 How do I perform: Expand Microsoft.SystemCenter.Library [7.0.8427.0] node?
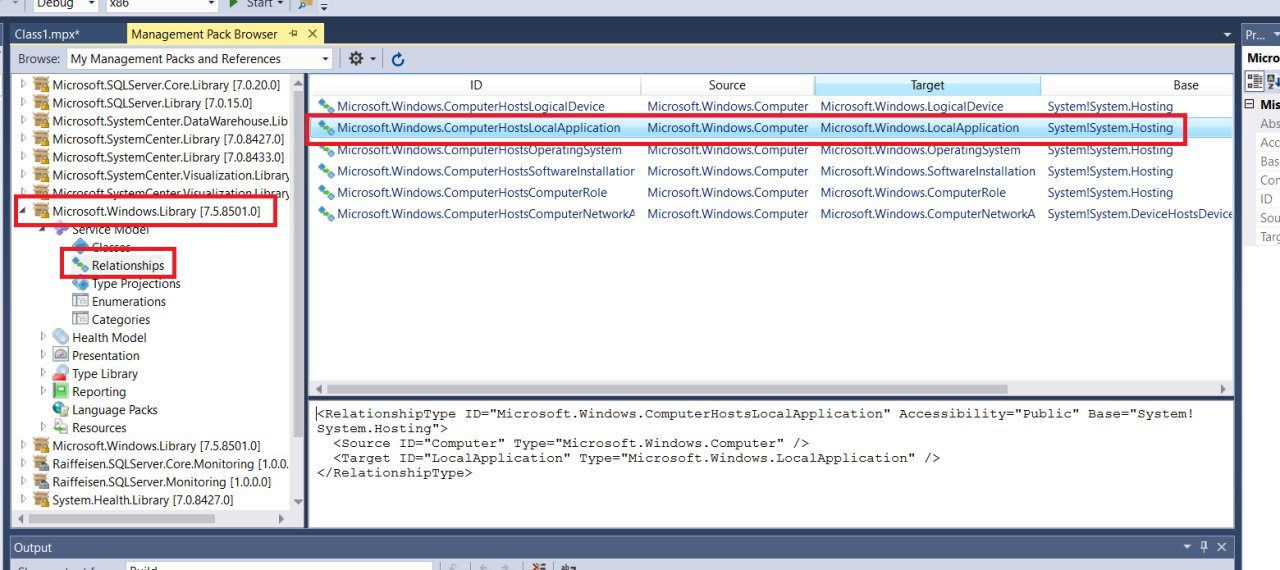click(24, 139)
